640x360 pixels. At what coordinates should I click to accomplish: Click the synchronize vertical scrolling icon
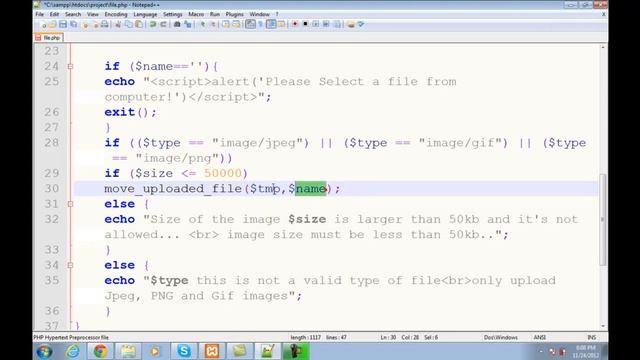click(226, 24)
